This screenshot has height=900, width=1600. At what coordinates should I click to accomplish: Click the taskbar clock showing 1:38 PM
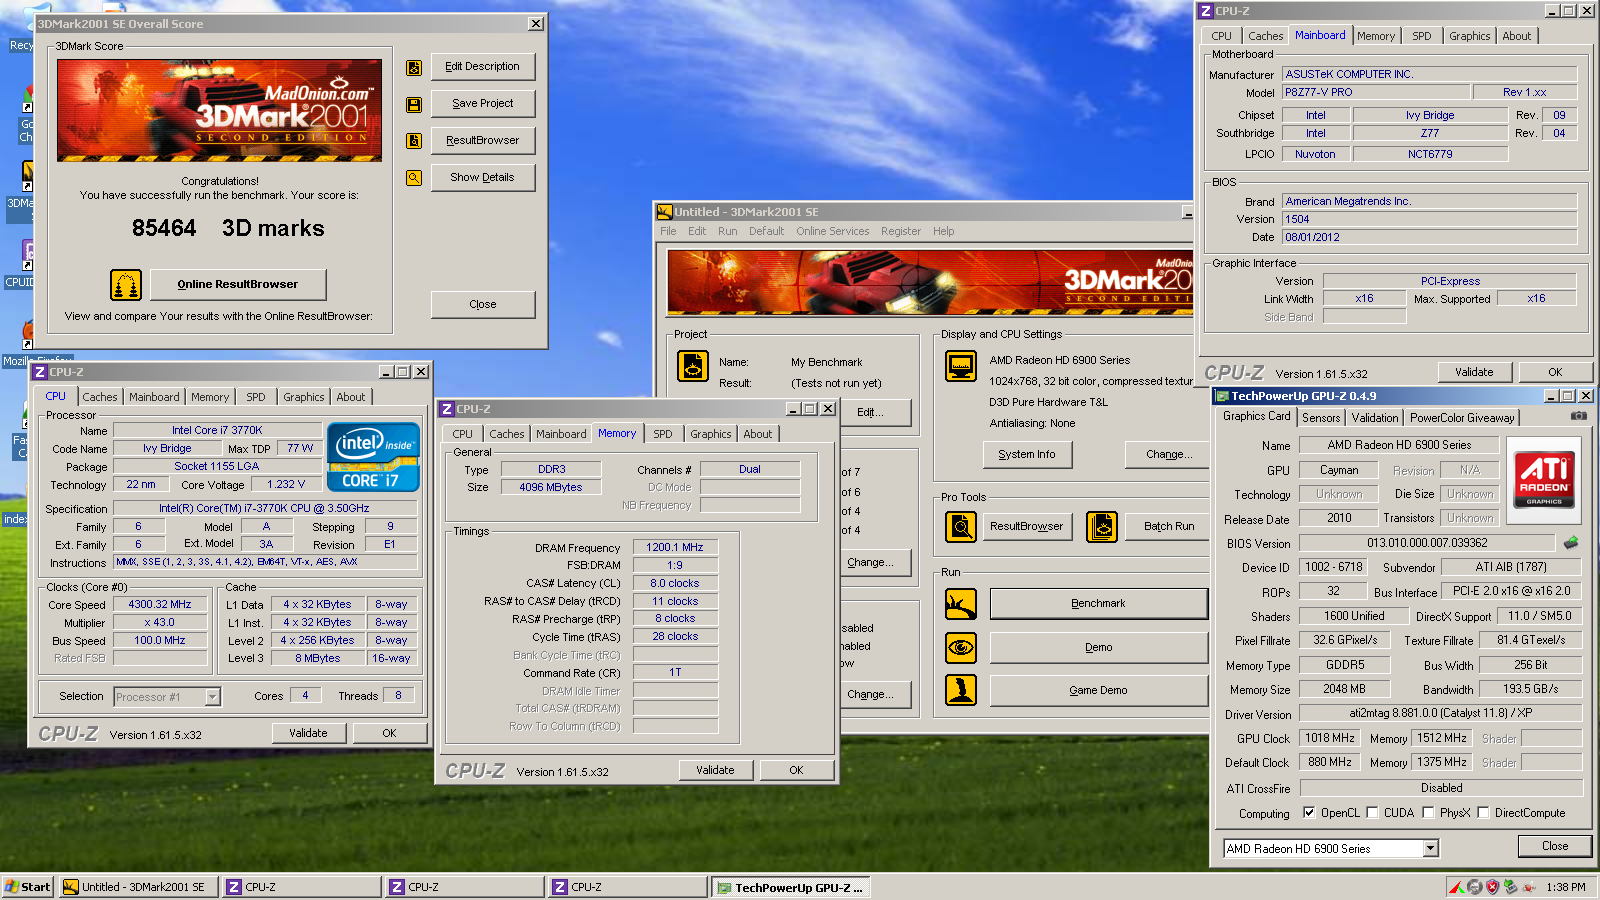[x=1566, y=887]
